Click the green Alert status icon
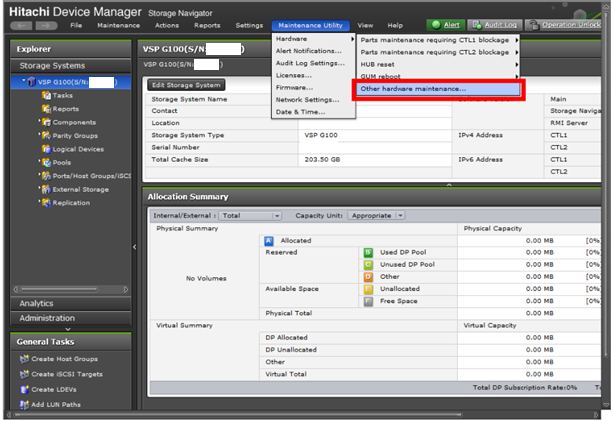 pyautogui.click(x=436, y=25)
